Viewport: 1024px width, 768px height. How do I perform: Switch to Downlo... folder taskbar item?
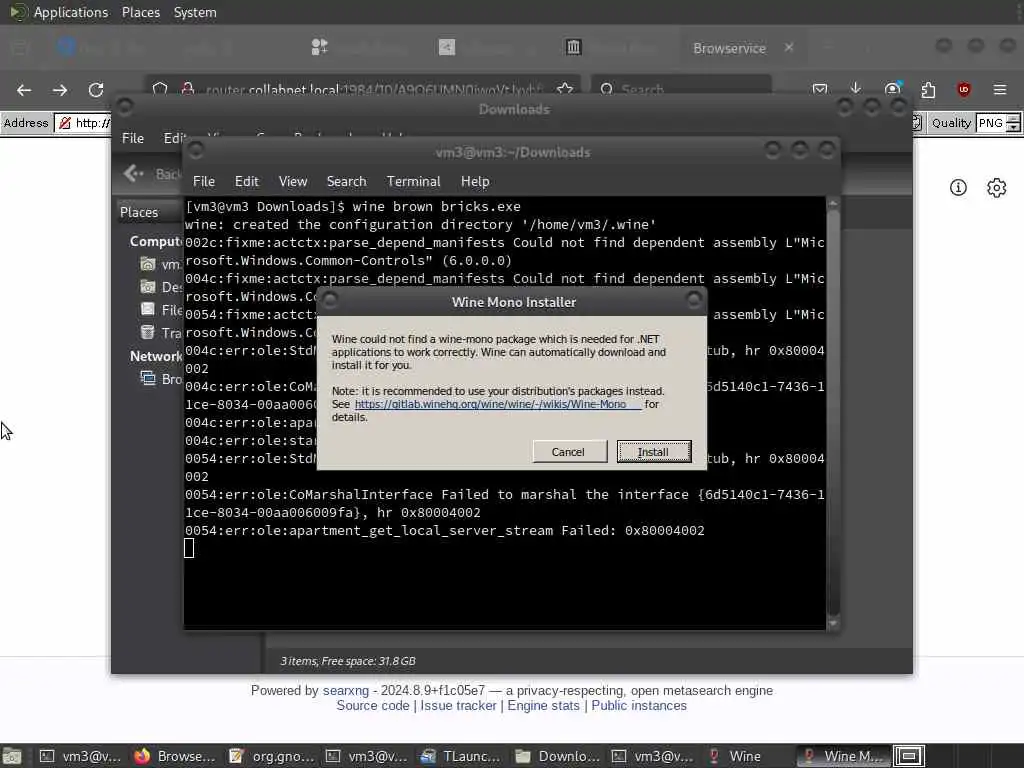[x=557, y=756]
